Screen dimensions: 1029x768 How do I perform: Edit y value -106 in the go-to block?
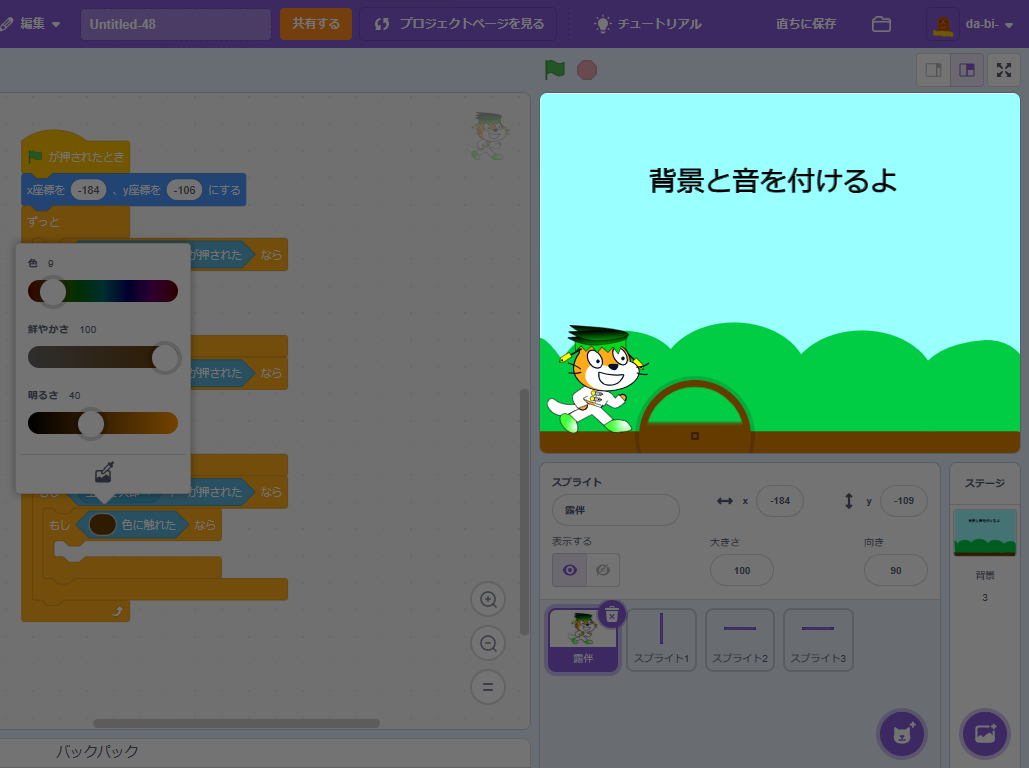(184, 190)
